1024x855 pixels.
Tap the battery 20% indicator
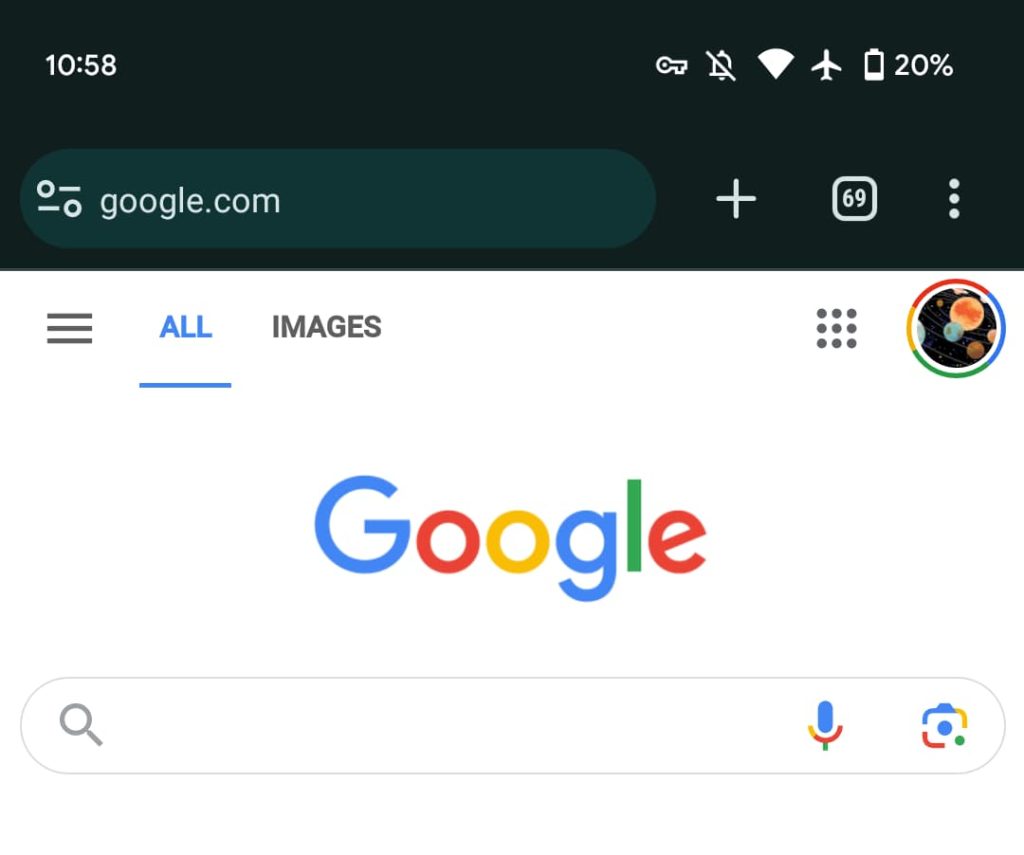pyautogui.click(x=908, y=66)
